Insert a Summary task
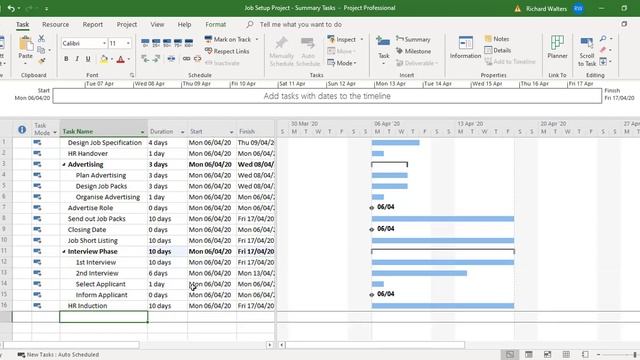 pos(413,40)
